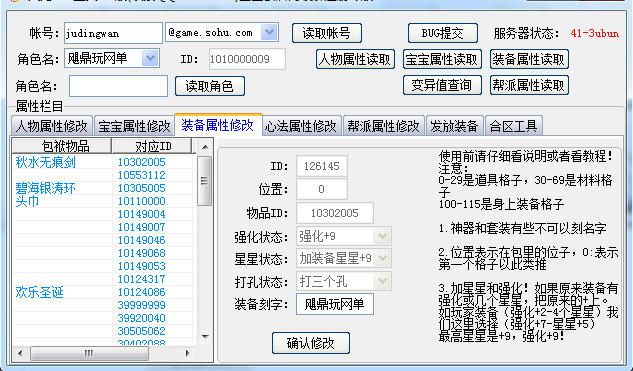This screenshot has width=633, height=371.
Task: Select ID 10149068 in the list
Action: coord(142,253)
